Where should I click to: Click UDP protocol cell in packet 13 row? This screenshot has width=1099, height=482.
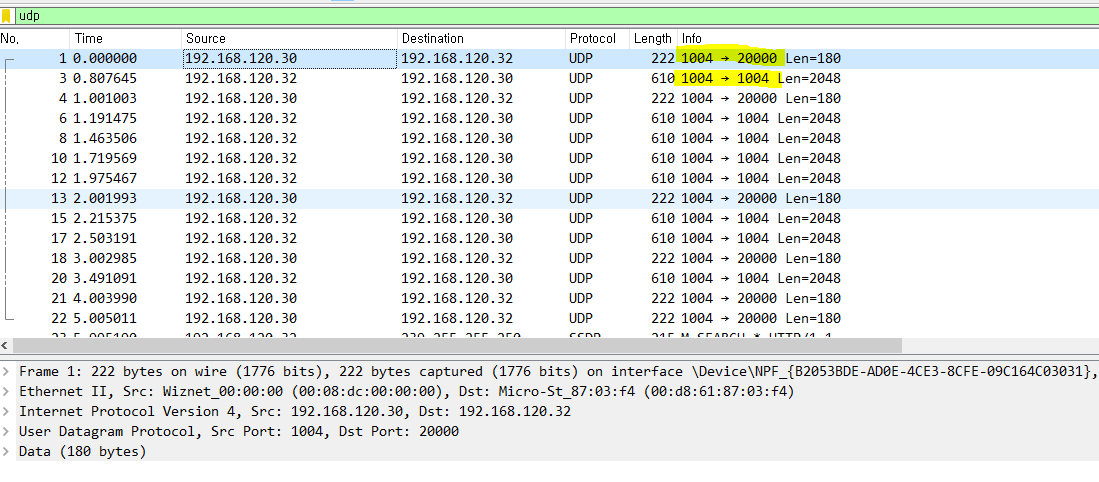pyautogui.click(x=580, y=198)
